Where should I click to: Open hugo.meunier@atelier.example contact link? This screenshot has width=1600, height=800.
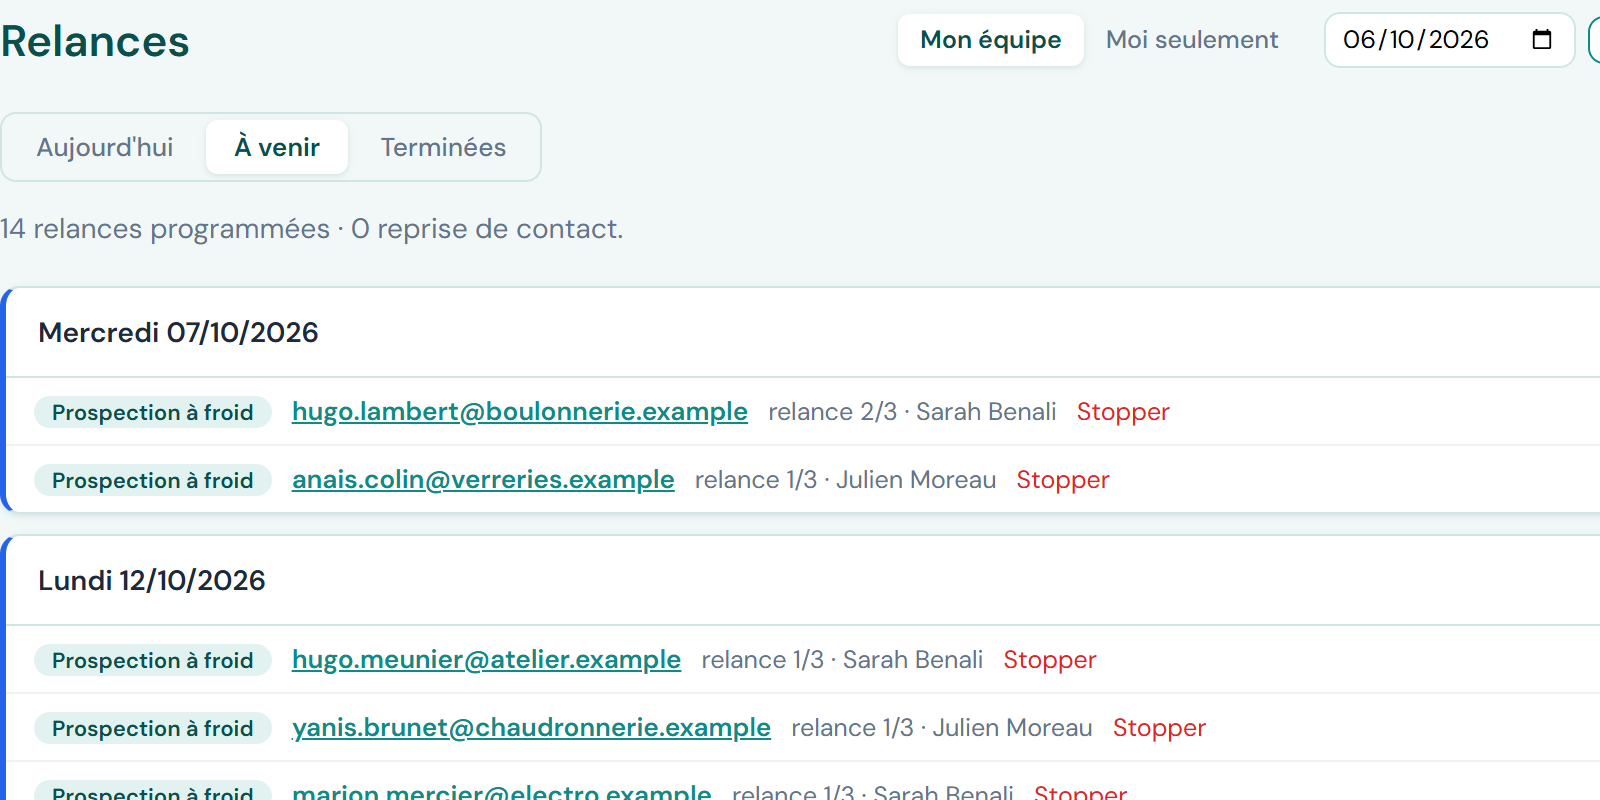click(486, 660)
